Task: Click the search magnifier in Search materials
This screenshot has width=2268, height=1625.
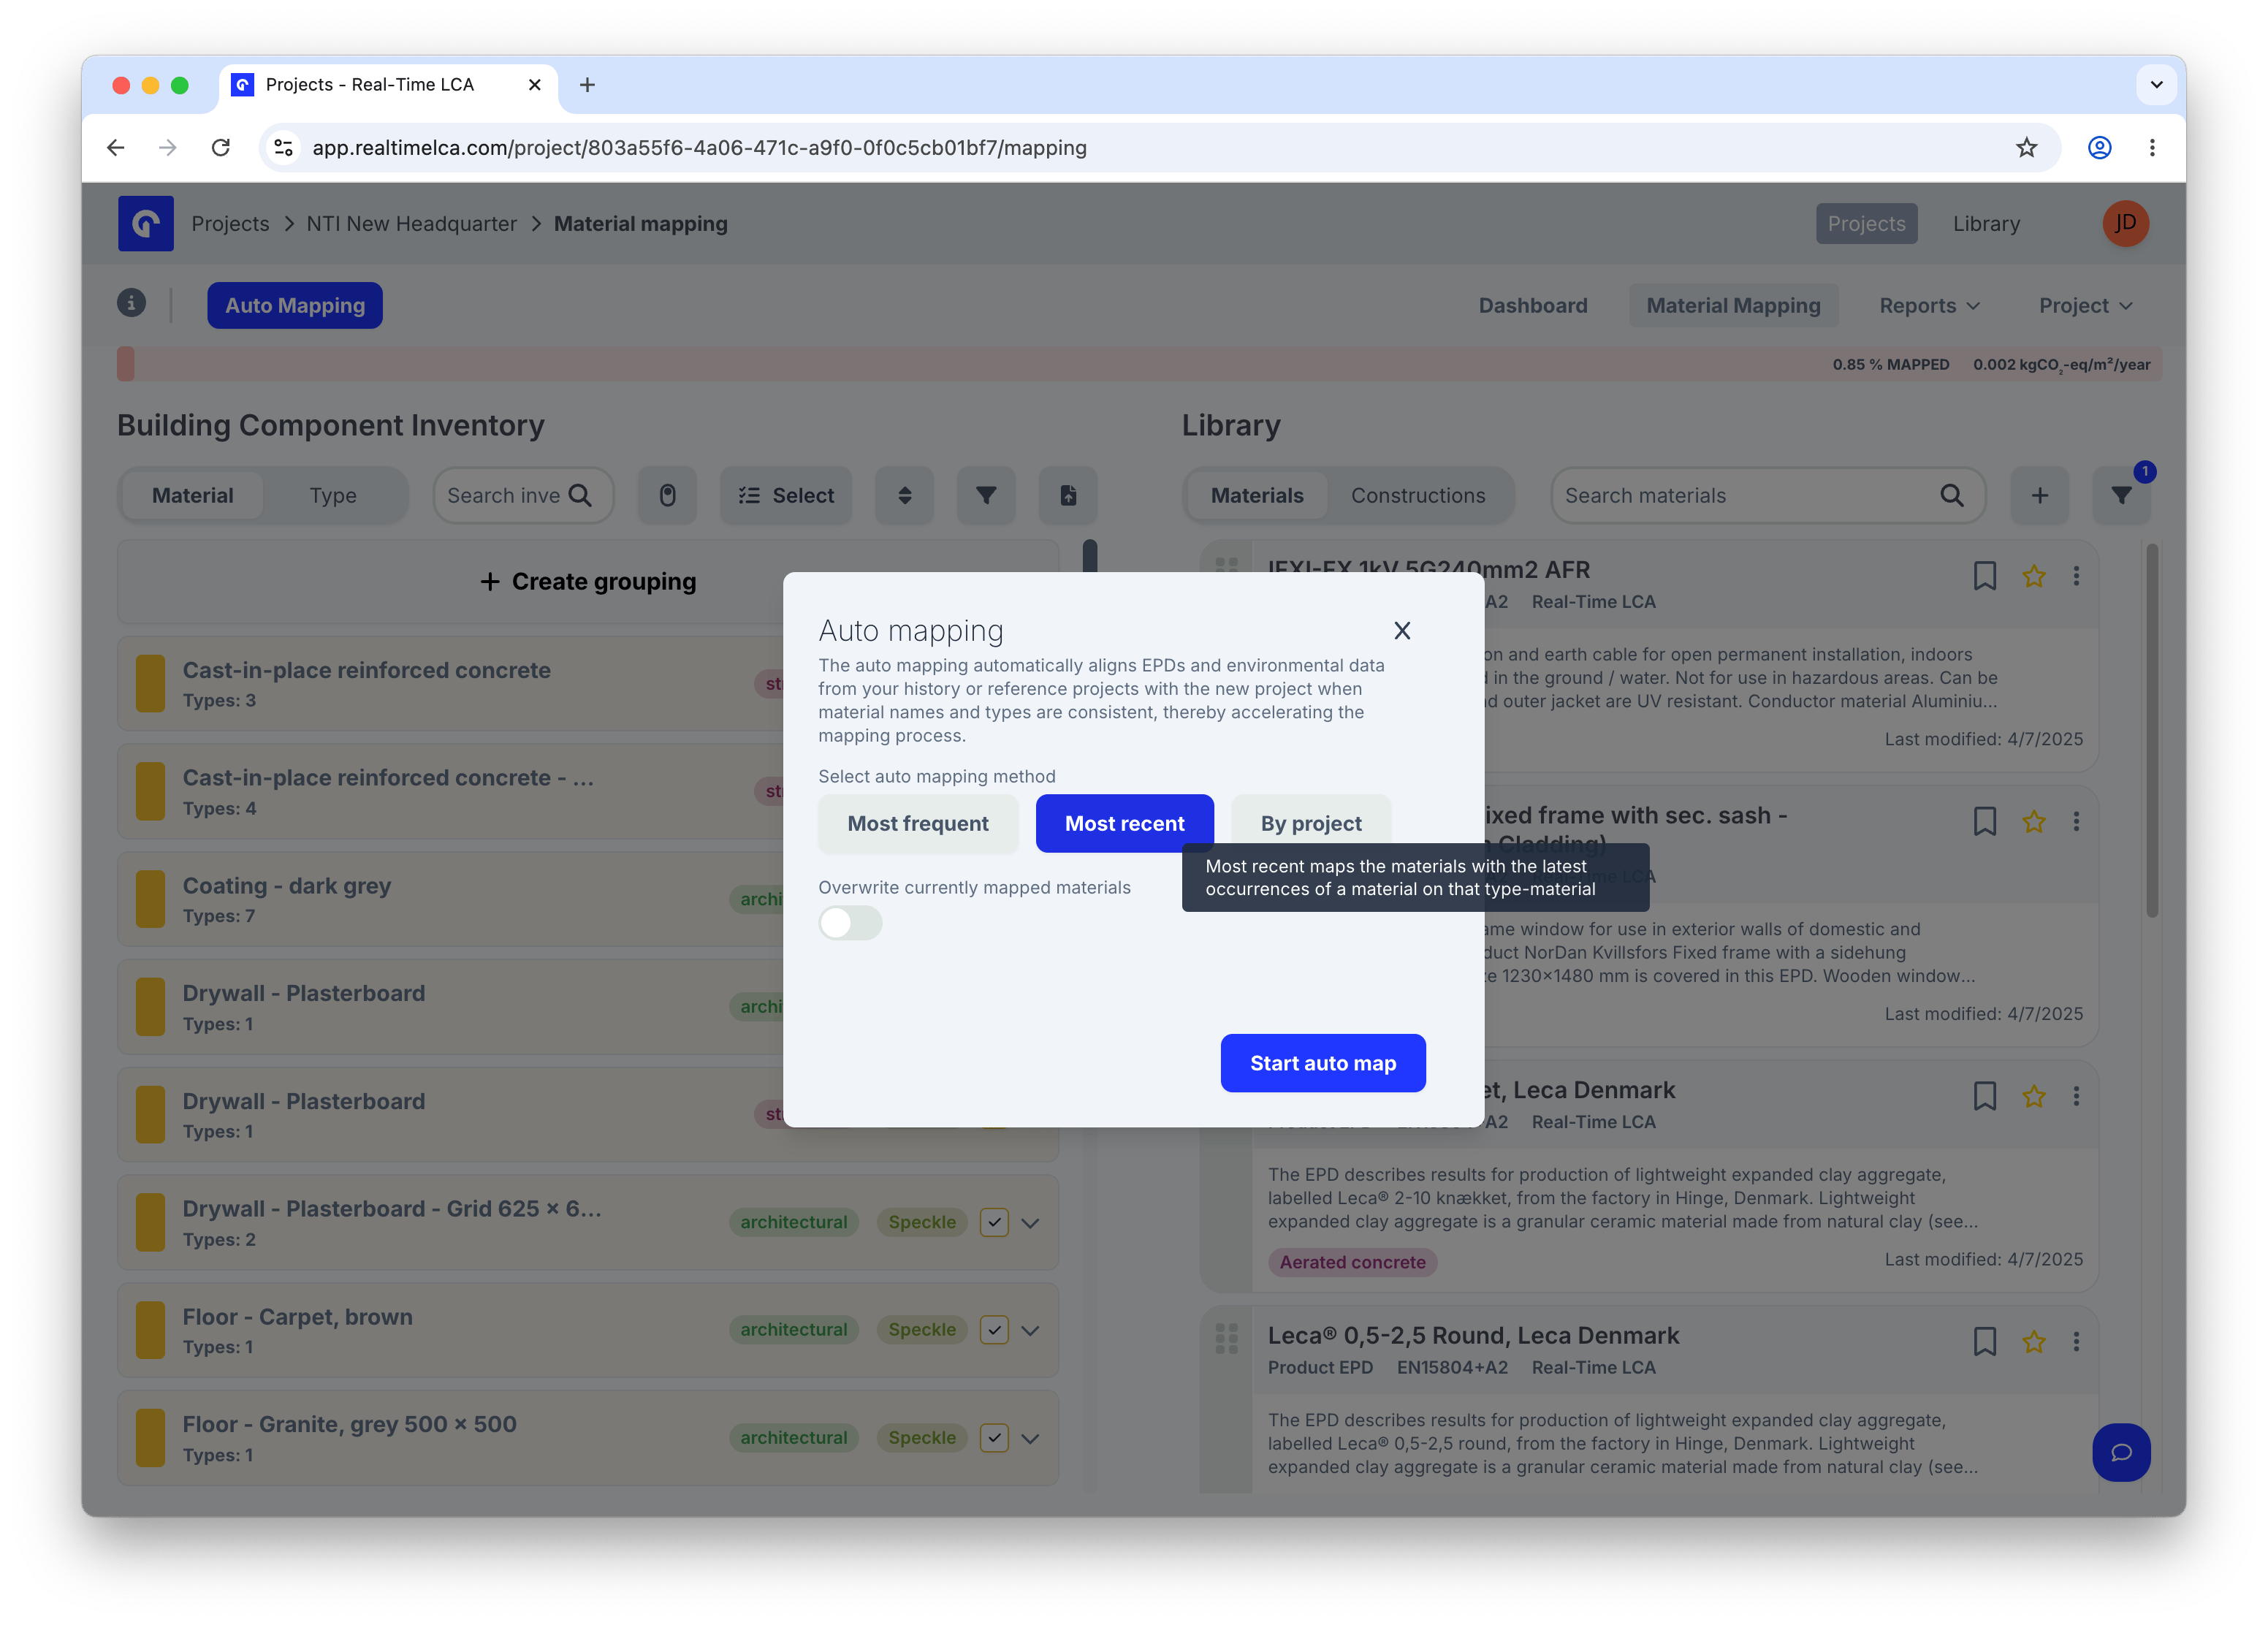Action: [1951, 495]
